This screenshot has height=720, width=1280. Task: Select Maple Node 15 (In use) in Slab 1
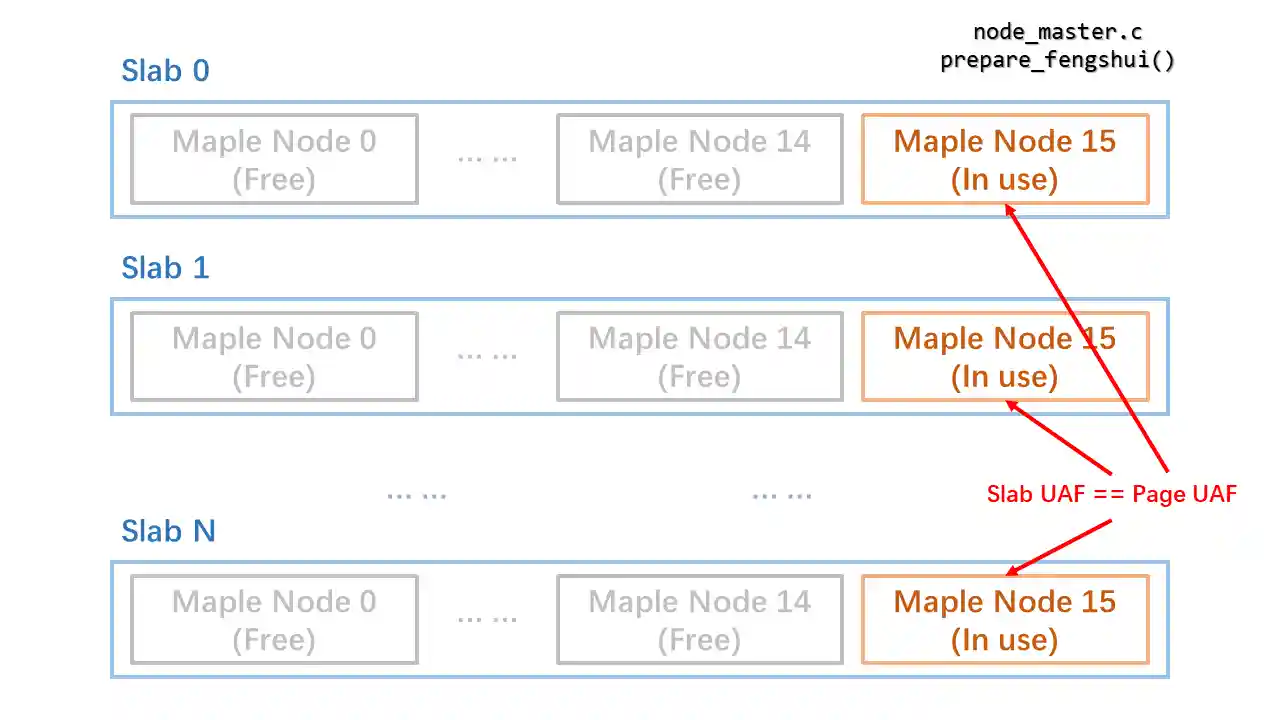pos(1004,356)
